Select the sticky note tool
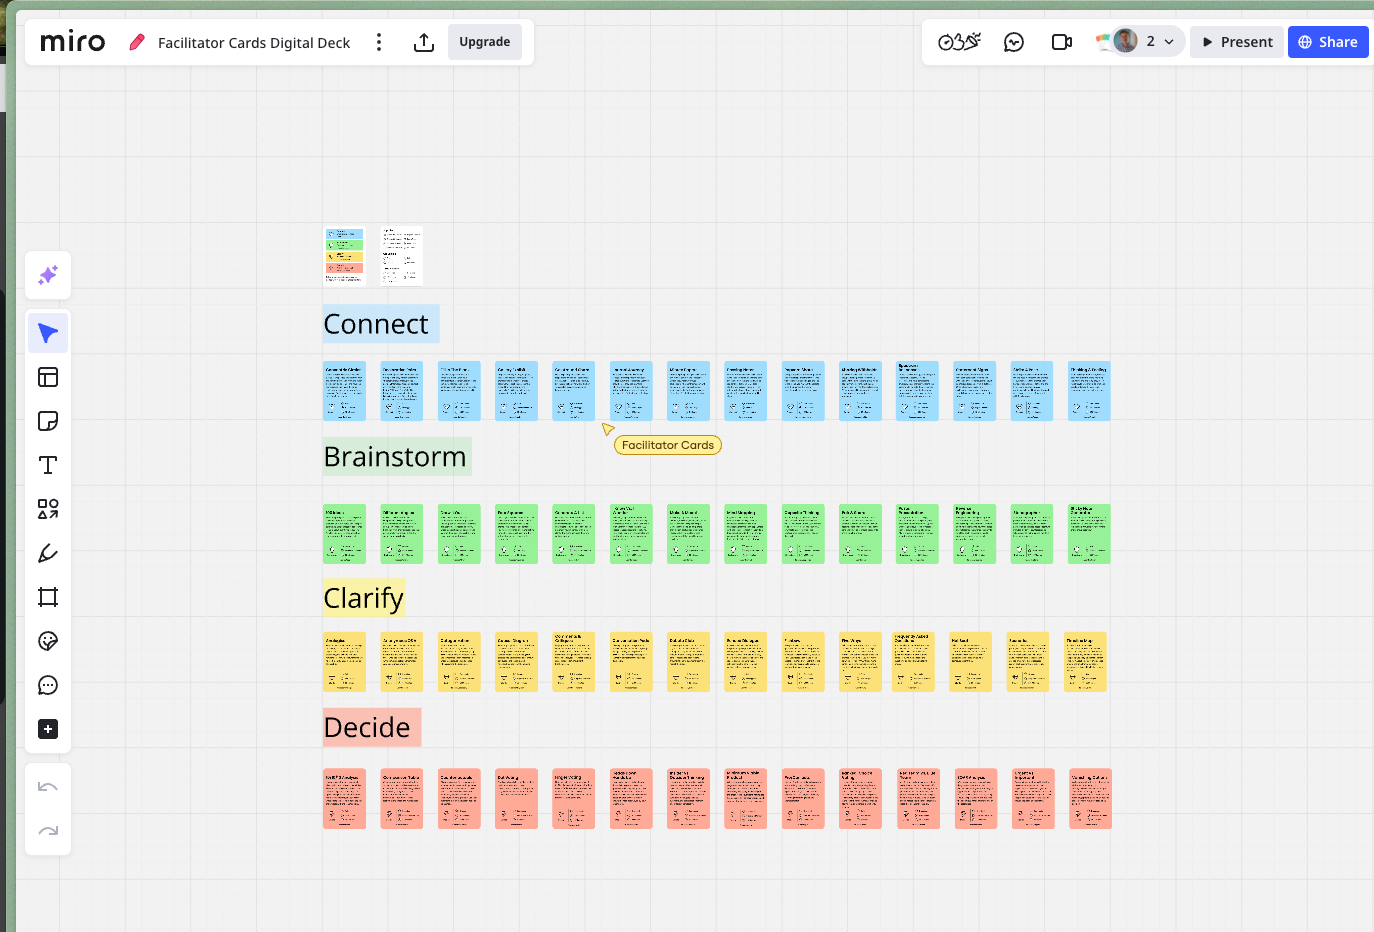 48,421
